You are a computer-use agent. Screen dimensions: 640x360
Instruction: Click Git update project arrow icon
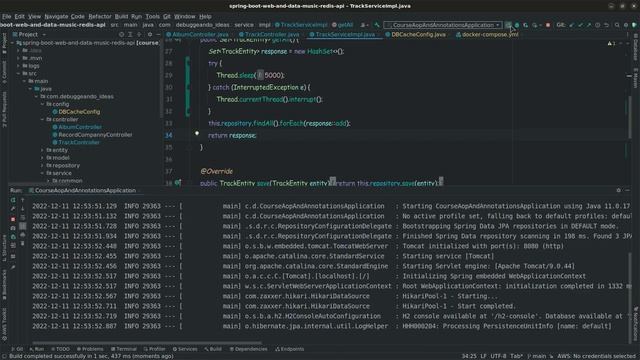571,25
